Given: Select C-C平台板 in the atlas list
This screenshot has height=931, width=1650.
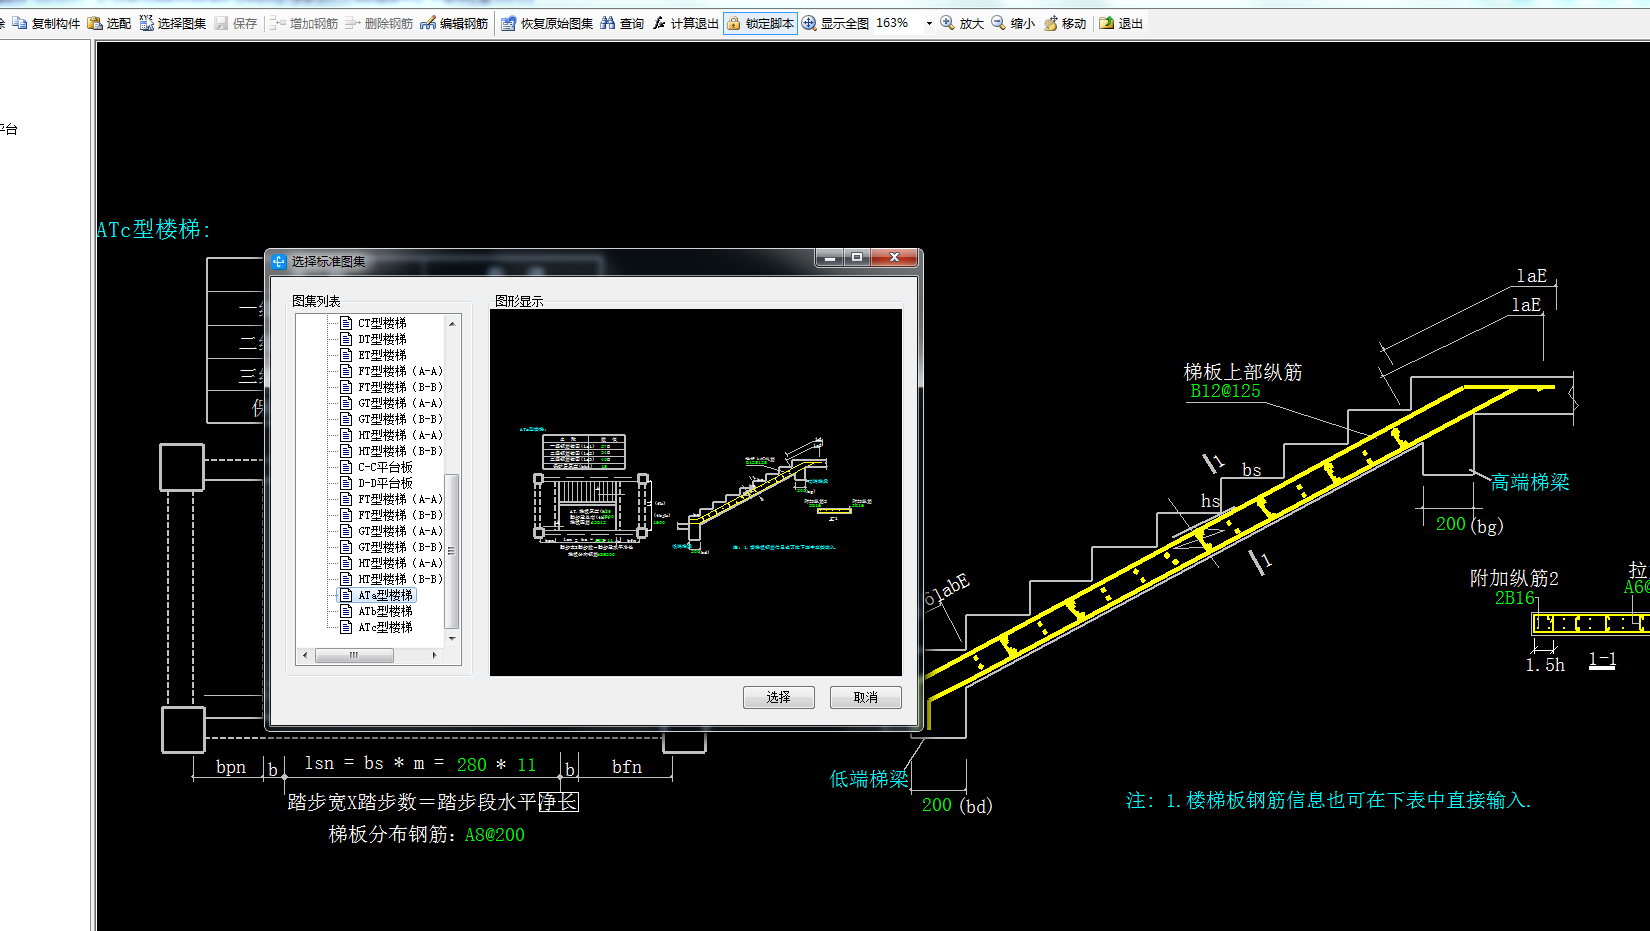Looking at the screenshot, I should (385, 467).
